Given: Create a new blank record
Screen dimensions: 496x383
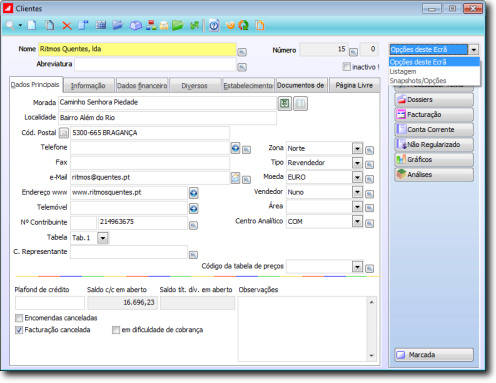Looking at the screenshot, I should coord(32,25).
